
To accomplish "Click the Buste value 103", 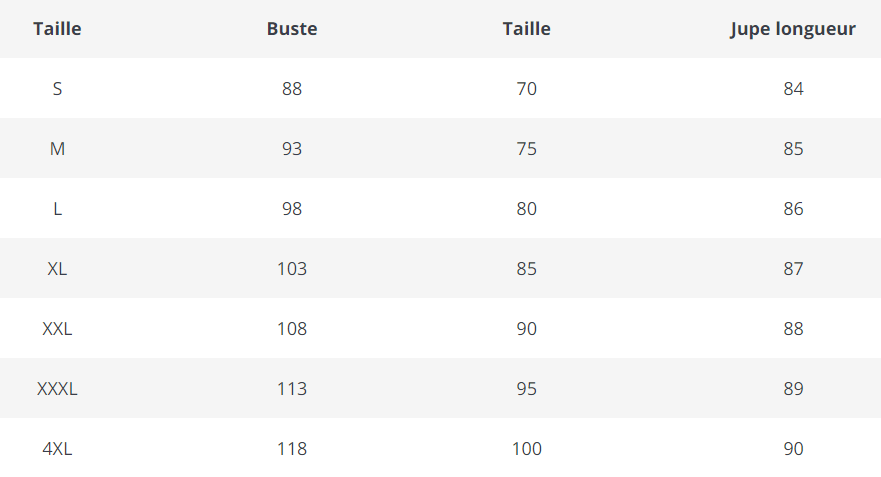I will 292,269.
